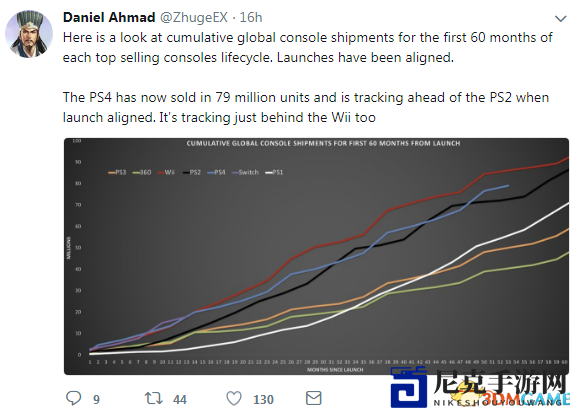
Task: Select the PS2 black legend entry
Action: click(x=191, y=172)
